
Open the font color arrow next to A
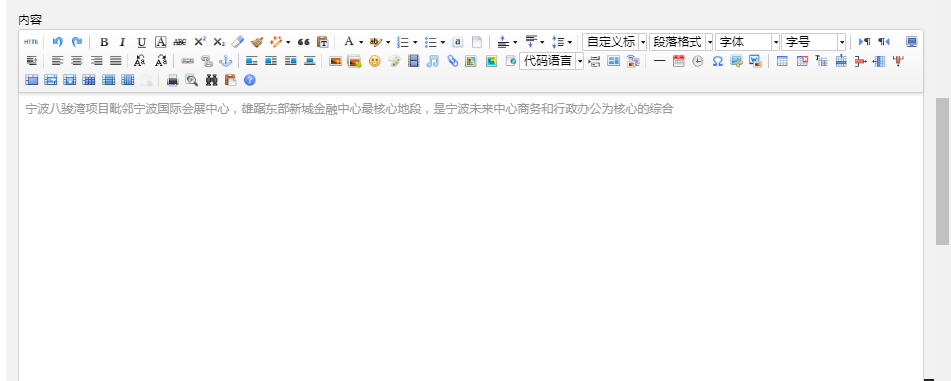click(361, 42)
